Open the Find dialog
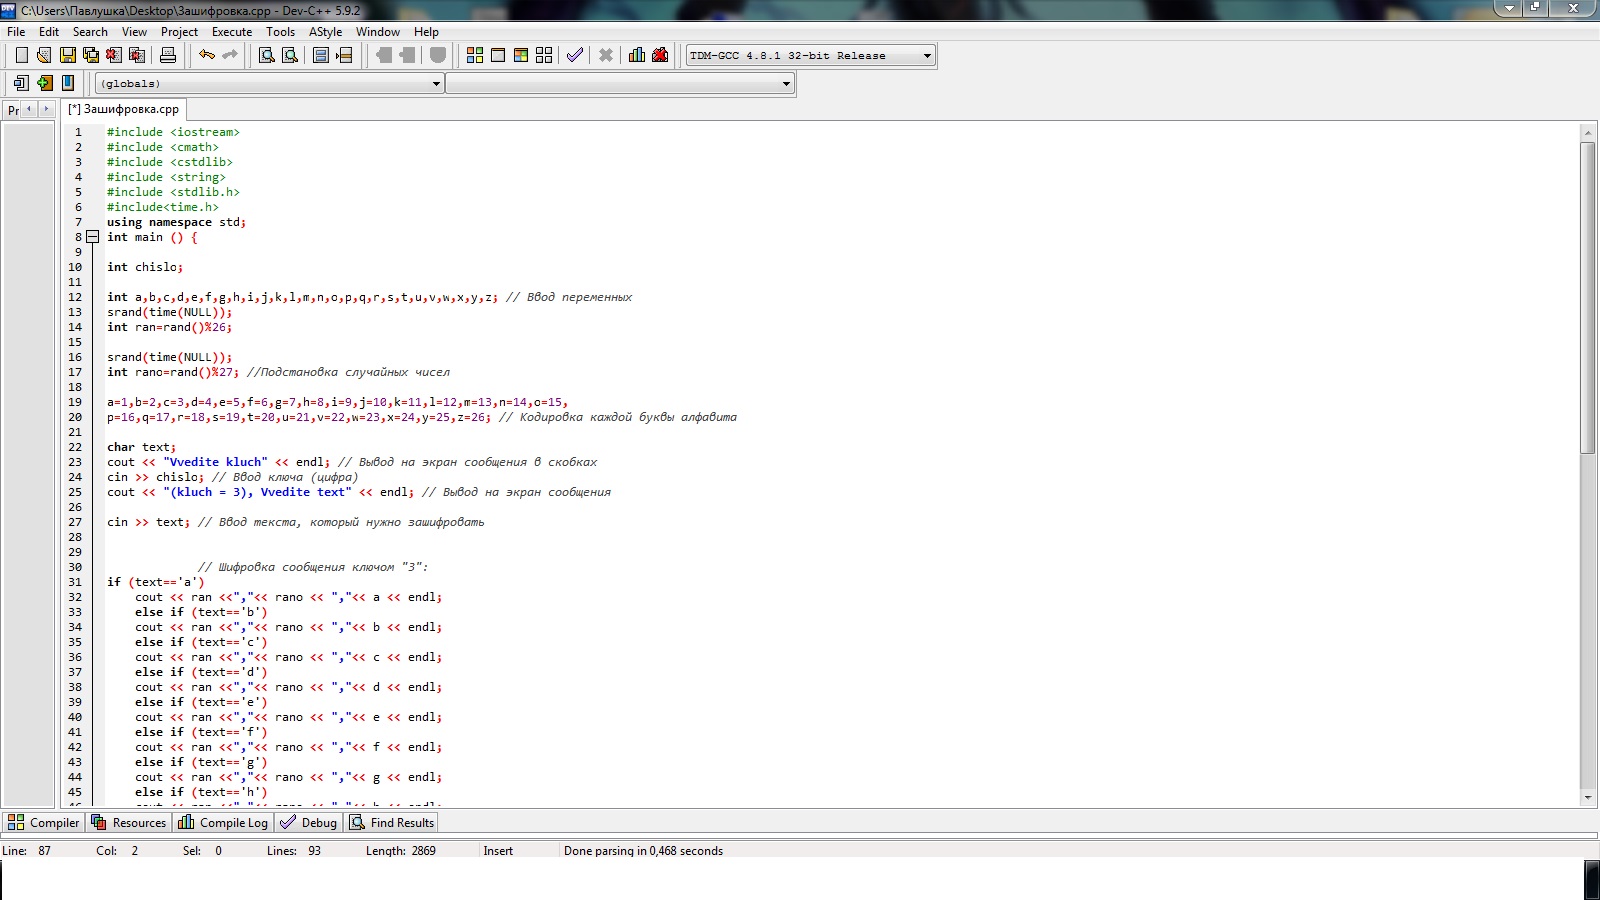 click(267, 55)
